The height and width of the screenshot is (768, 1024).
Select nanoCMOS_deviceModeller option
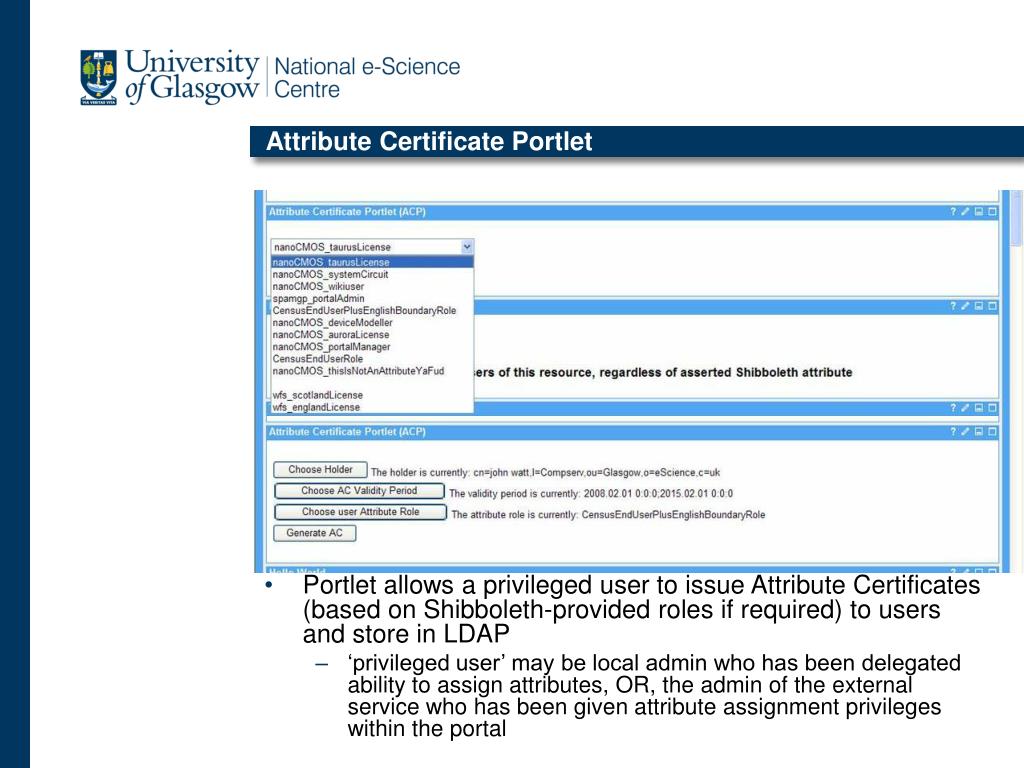[x=372, y=323]
